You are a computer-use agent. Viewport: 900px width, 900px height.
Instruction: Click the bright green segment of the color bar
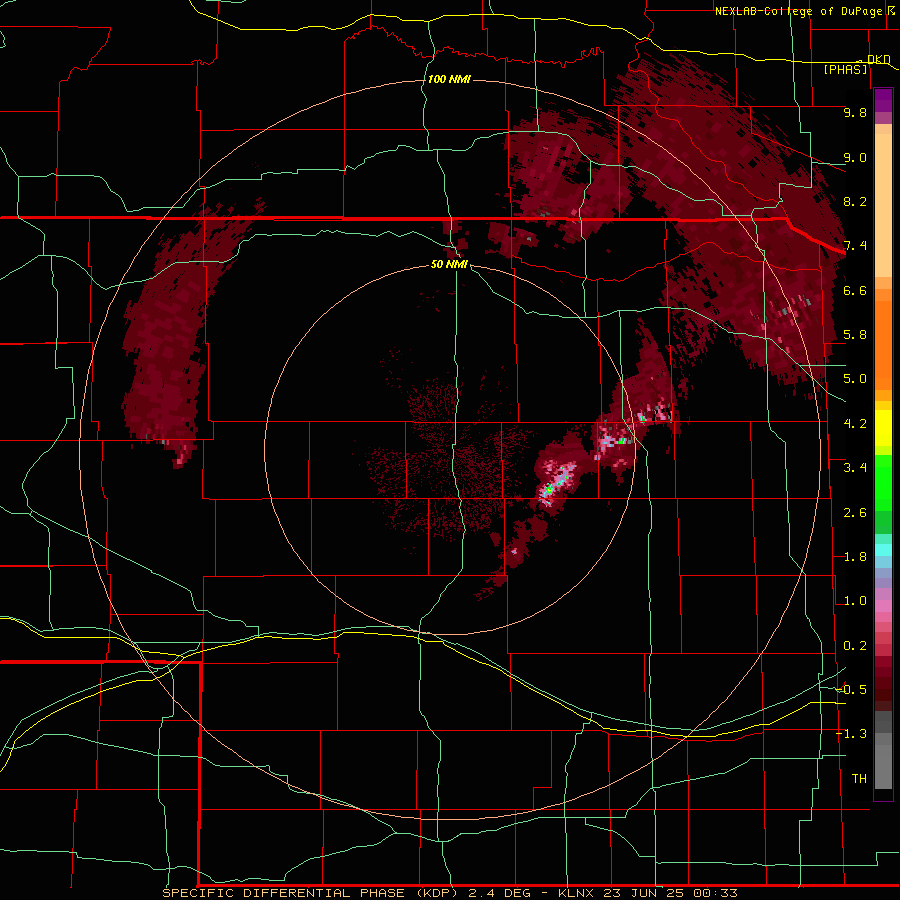point(883,484)
